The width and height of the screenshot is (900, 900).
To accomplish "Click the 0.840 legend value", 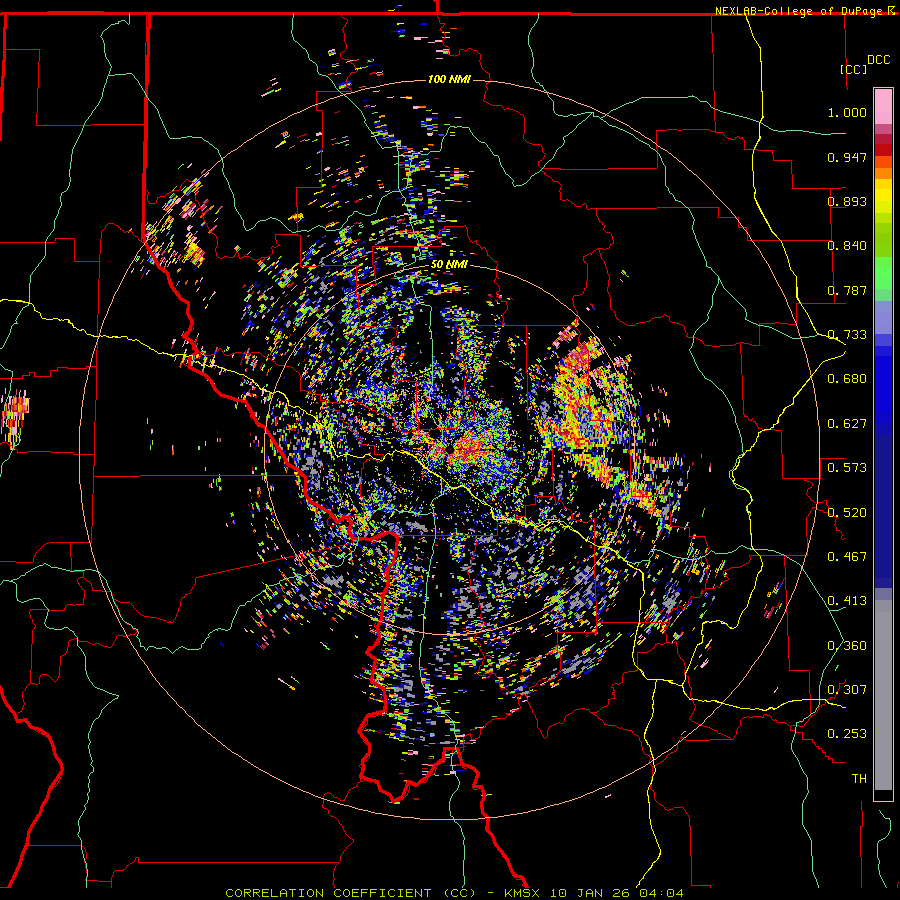I will click(x=847, y=246).
